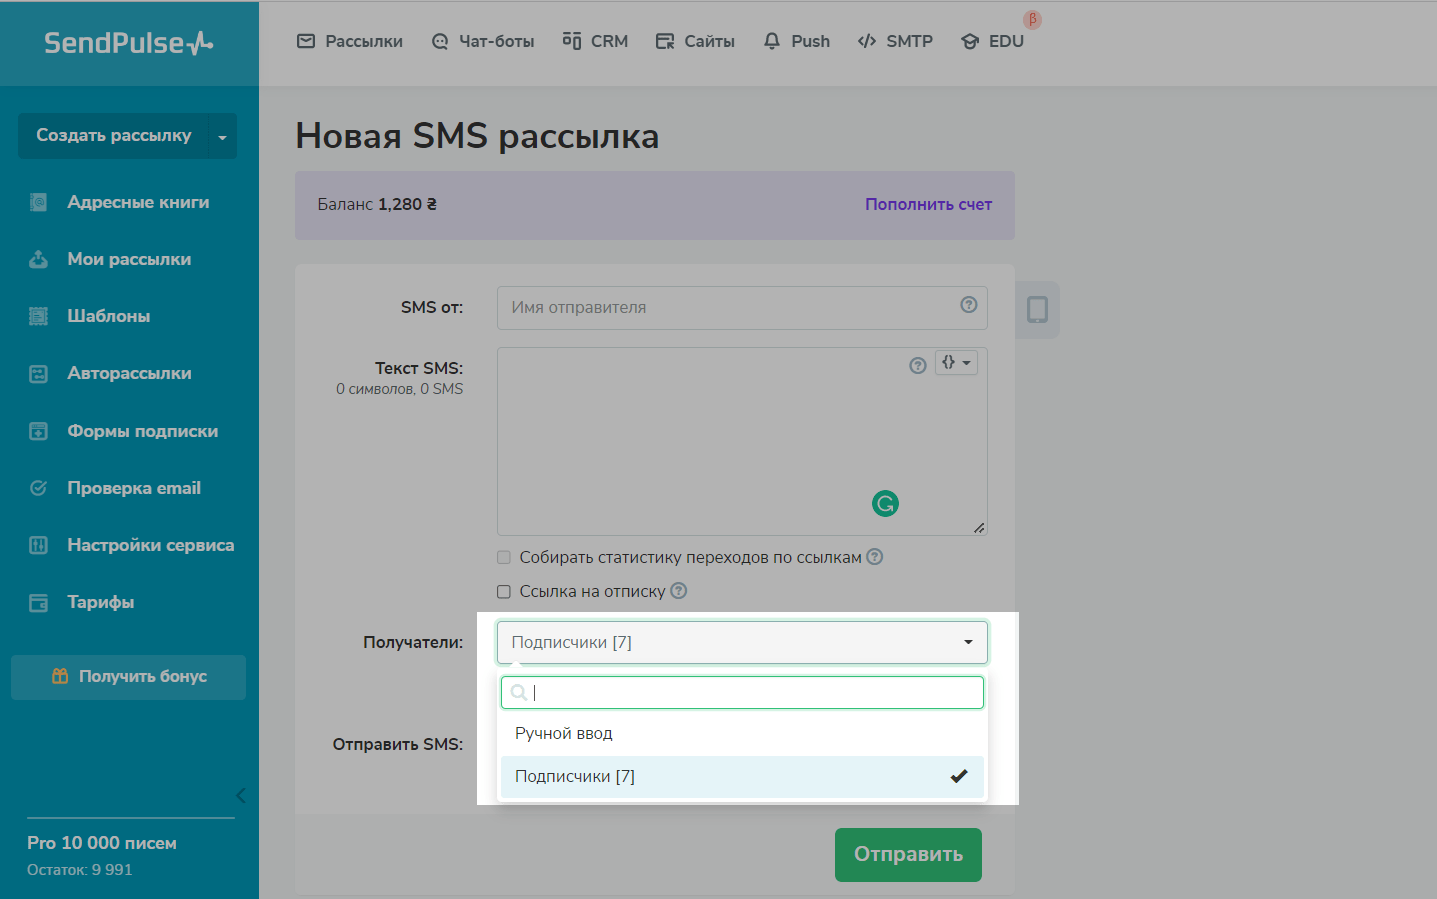Open Адресные книги in sidebar
1437x899 pixels.
tap(138, 202)
